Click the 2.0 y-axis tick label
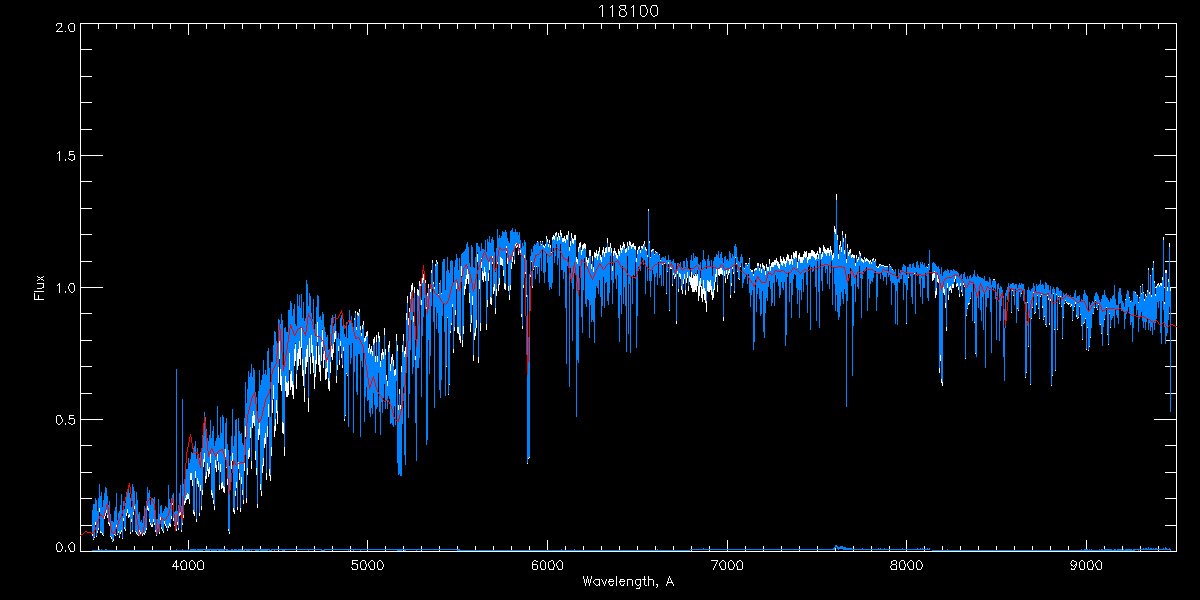 (x=65, y=27)
